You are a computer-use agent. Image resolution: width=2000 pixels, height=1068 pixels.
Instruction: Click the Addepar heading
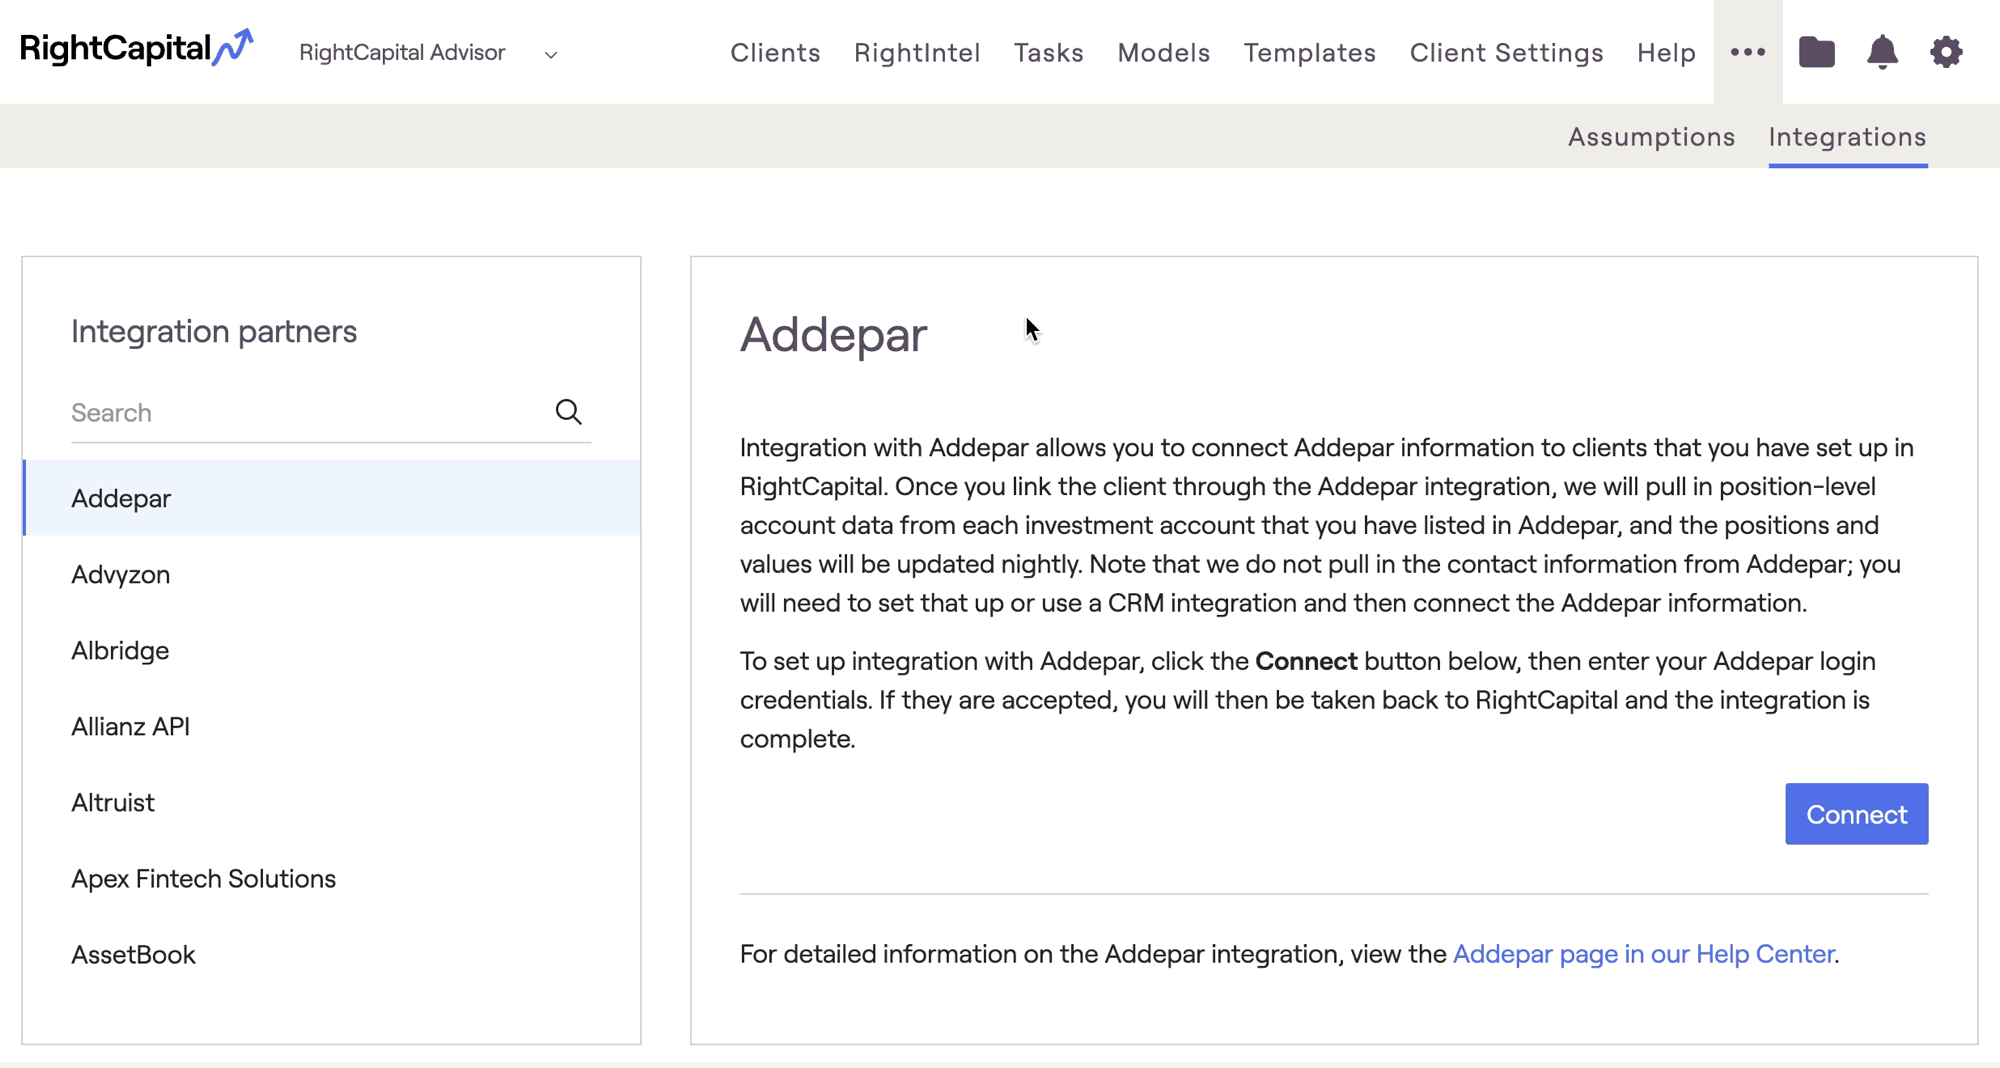[x=833, y=334]
